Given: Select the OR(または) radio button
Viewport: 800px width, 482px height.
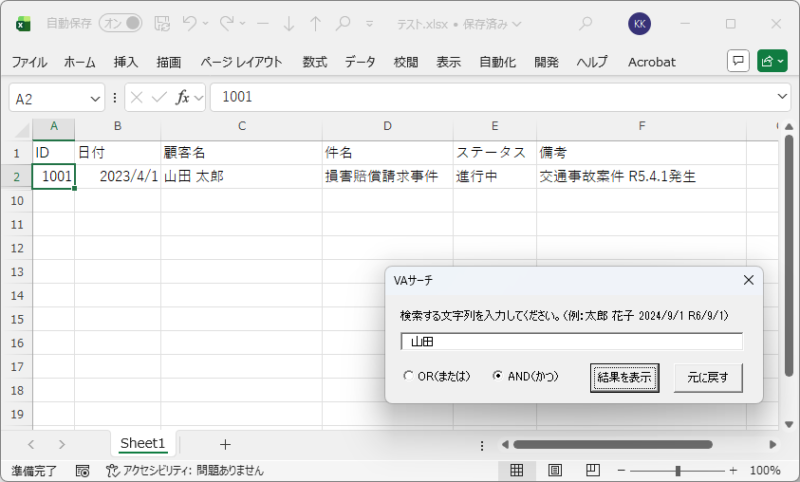Looking at the screenshot, I should (408, 377).
